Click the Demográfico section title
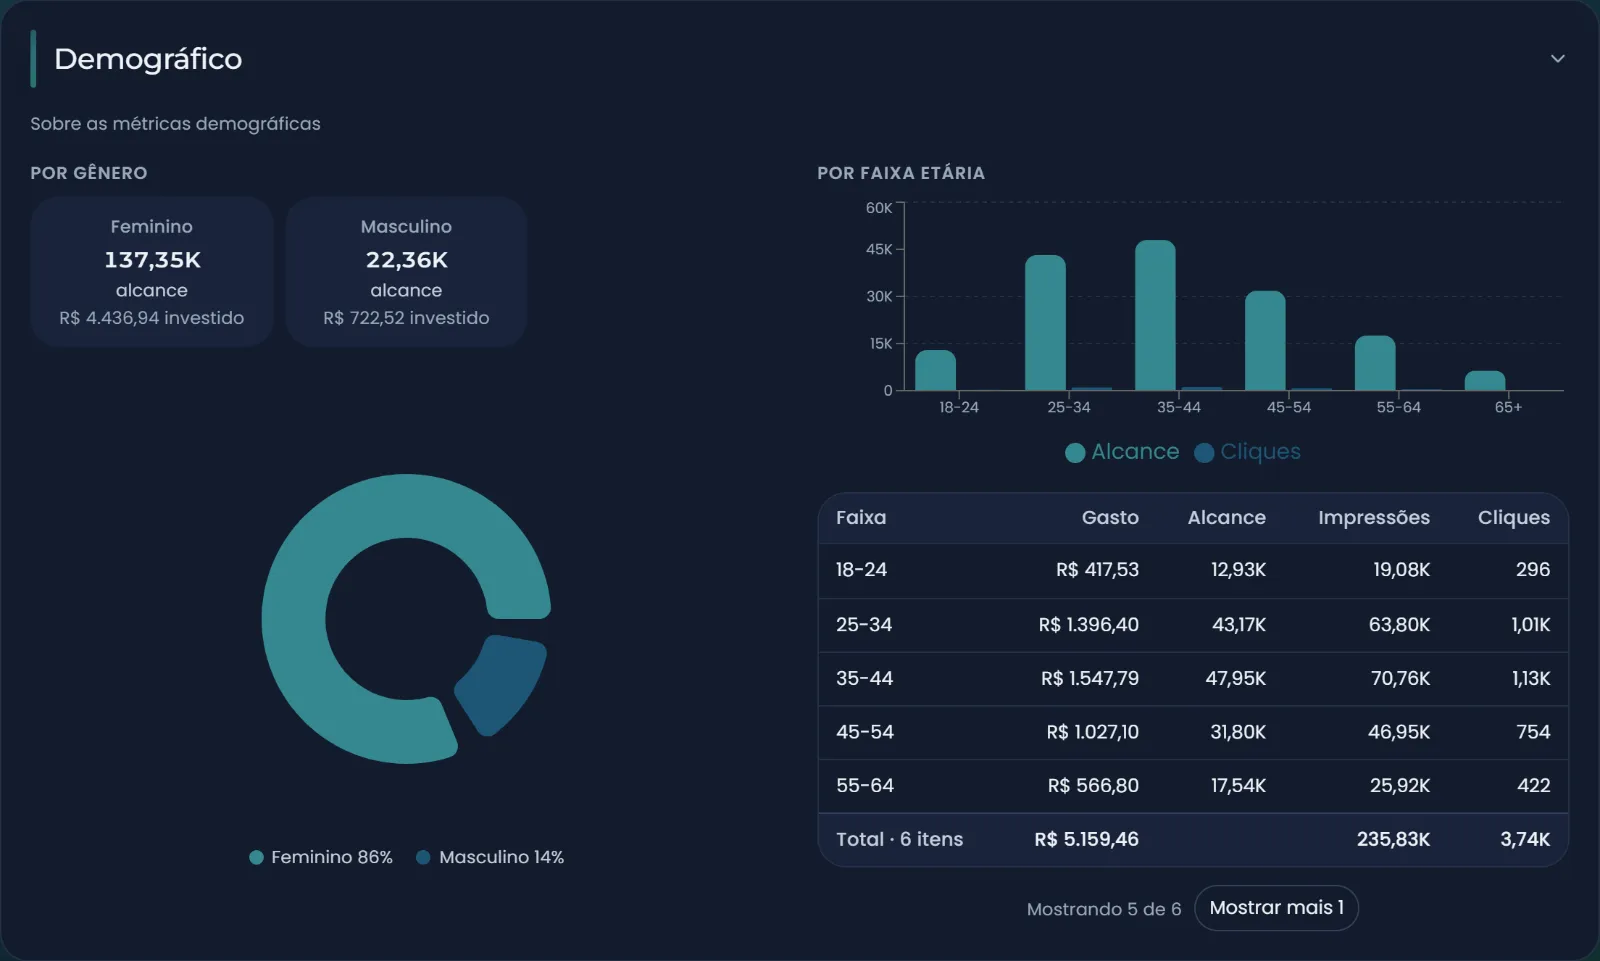Screen dimensions: 1600x961 (x=148, y=59)
